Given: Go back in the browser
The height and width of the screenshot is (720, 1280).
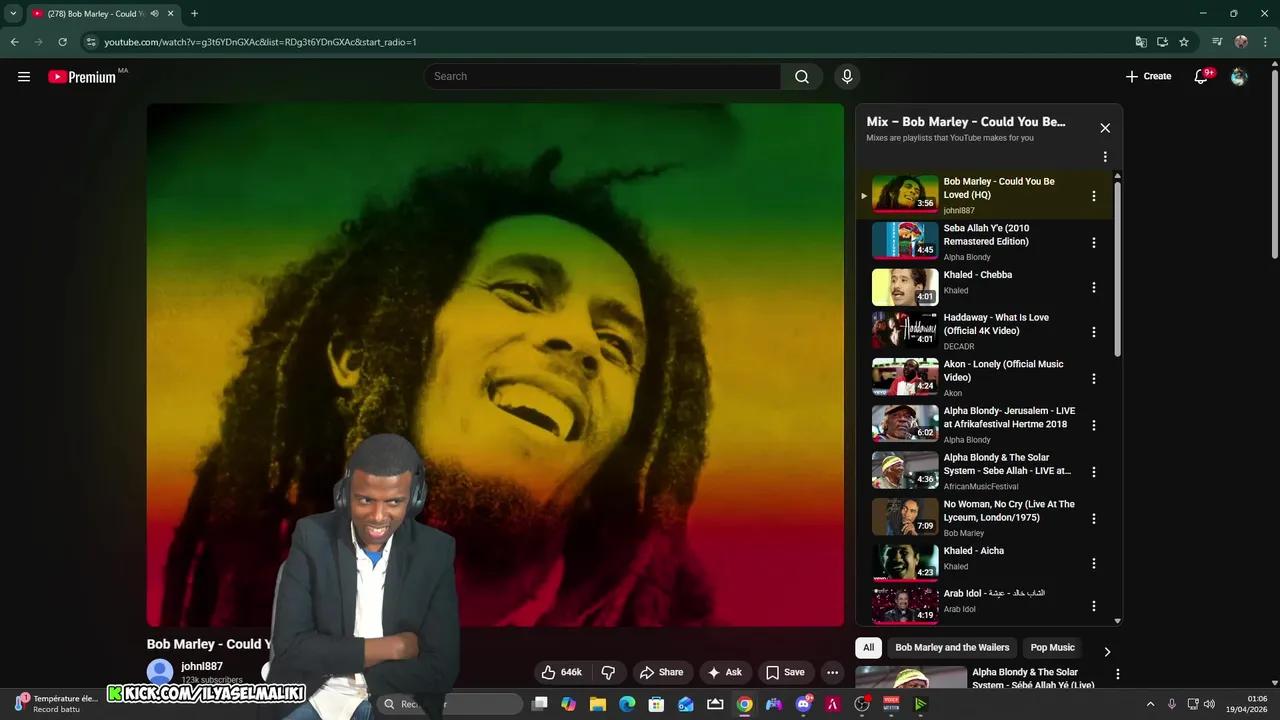Looking at the screenshot, I should [x=14, y=42].
